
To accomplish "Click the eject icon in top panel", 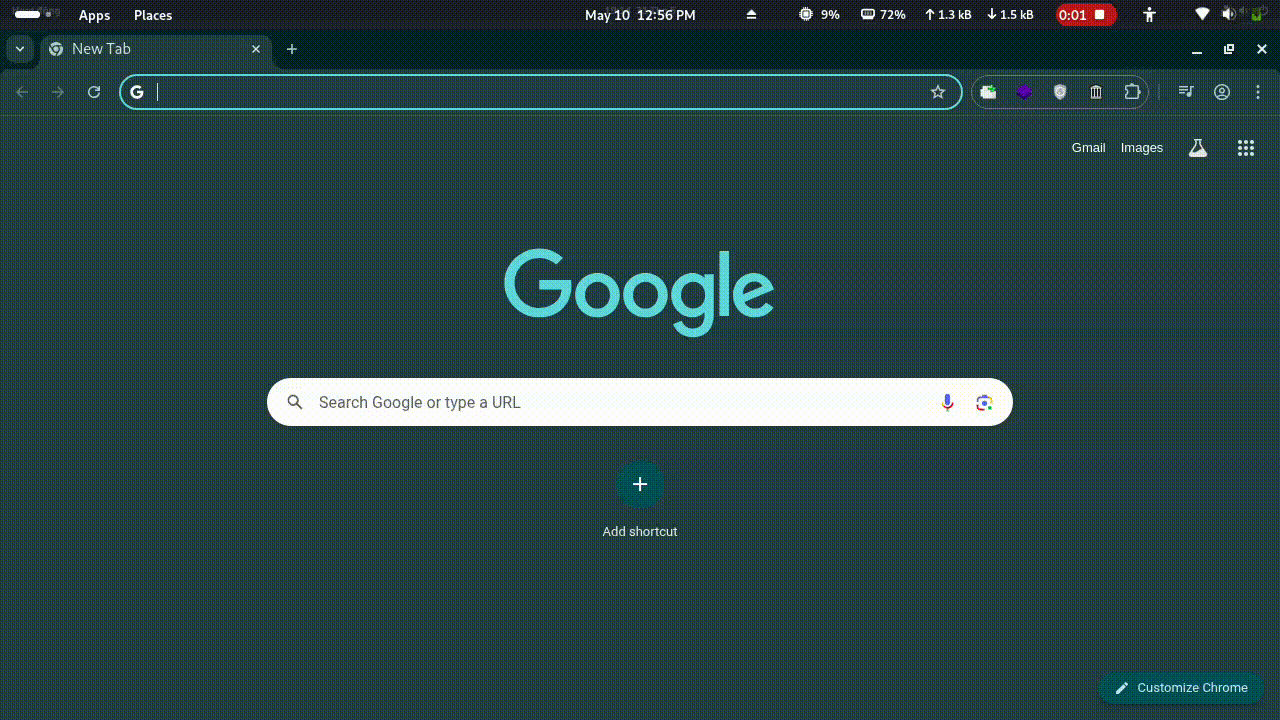I will (x=752, y=15).
